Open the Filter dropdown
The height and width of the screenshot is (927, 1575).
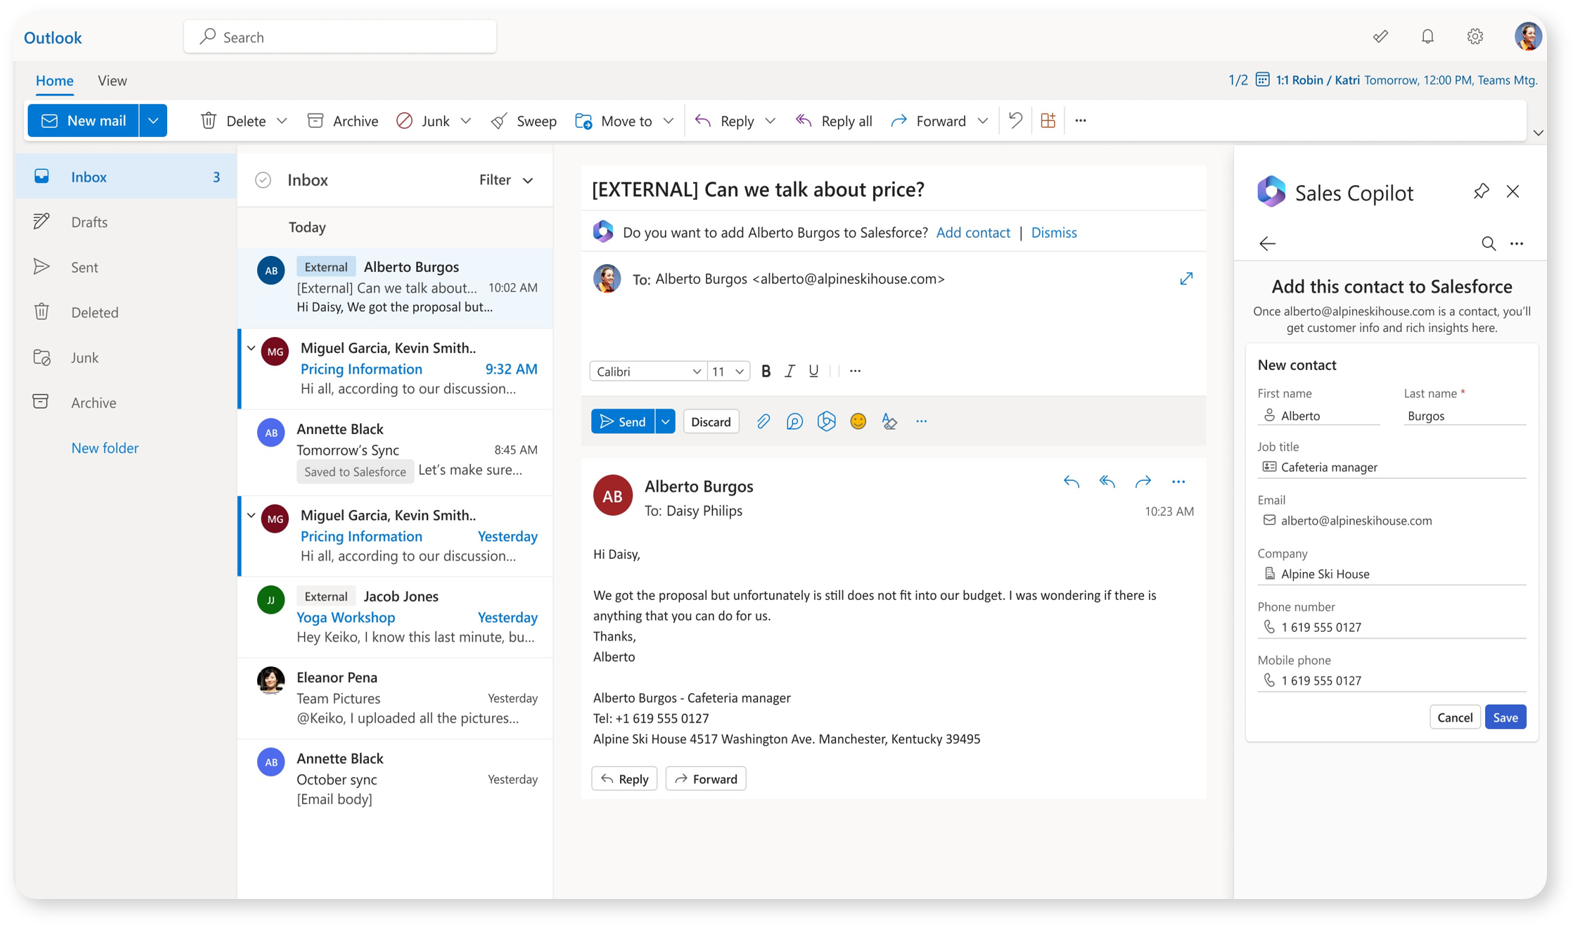pyautogui.click(x=506, y=180)
